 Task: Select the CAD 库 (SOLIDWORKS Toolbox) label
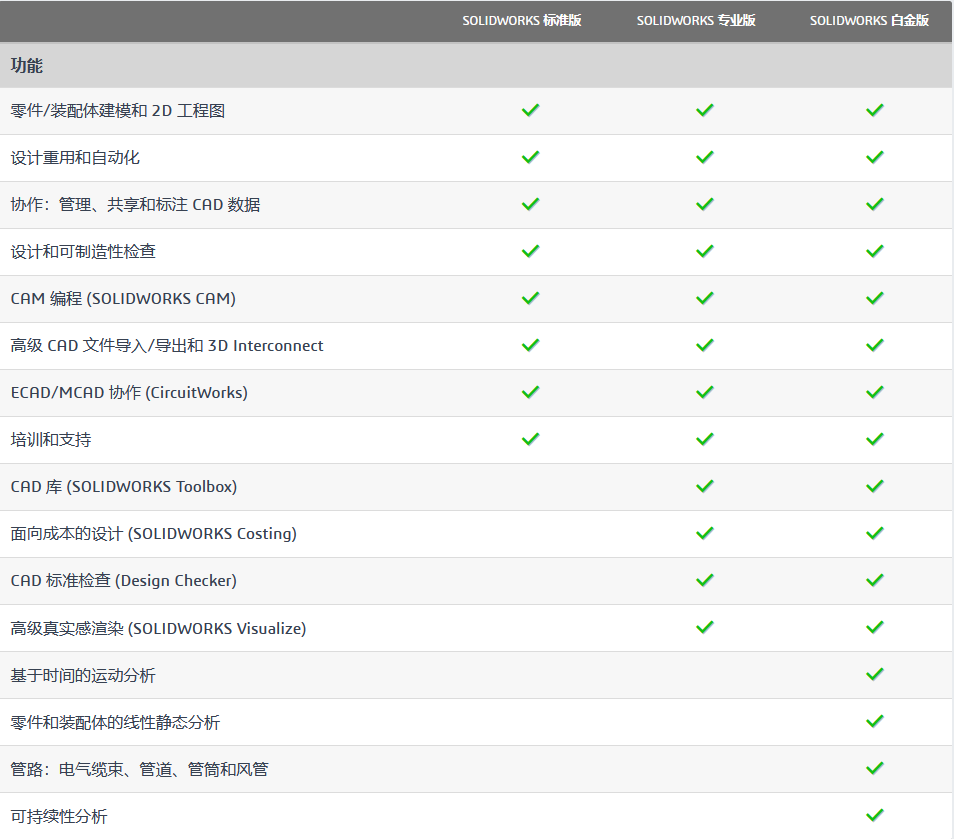(x=124, y=487)
